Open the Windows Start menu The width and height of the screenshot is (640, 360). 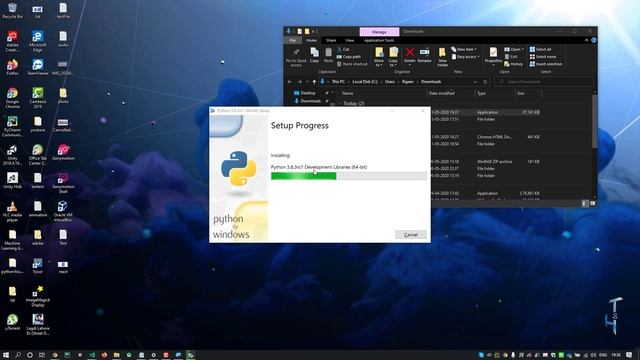[x=6, y=355]
